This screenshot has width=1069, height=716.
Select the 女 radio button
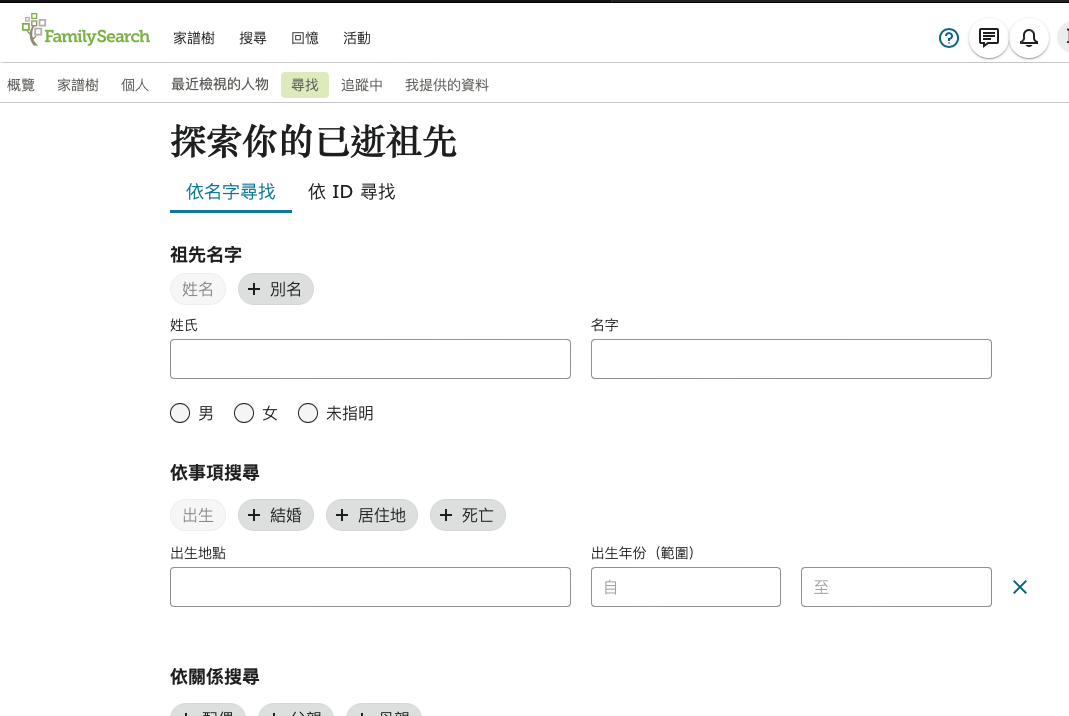click(243, 413)
